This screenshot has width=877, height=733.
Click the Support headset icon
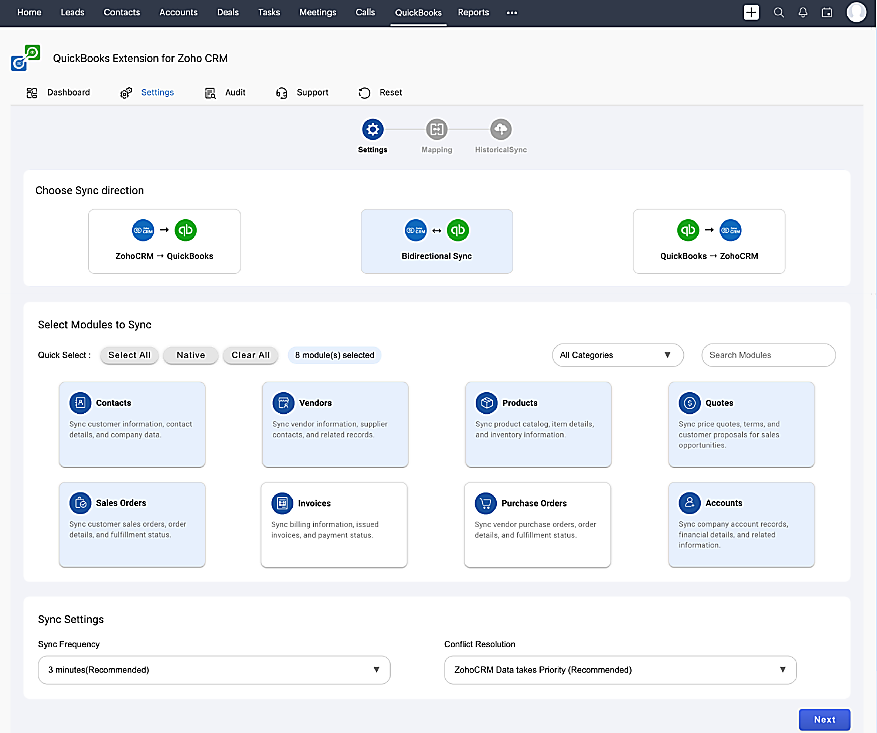point(281,93)
